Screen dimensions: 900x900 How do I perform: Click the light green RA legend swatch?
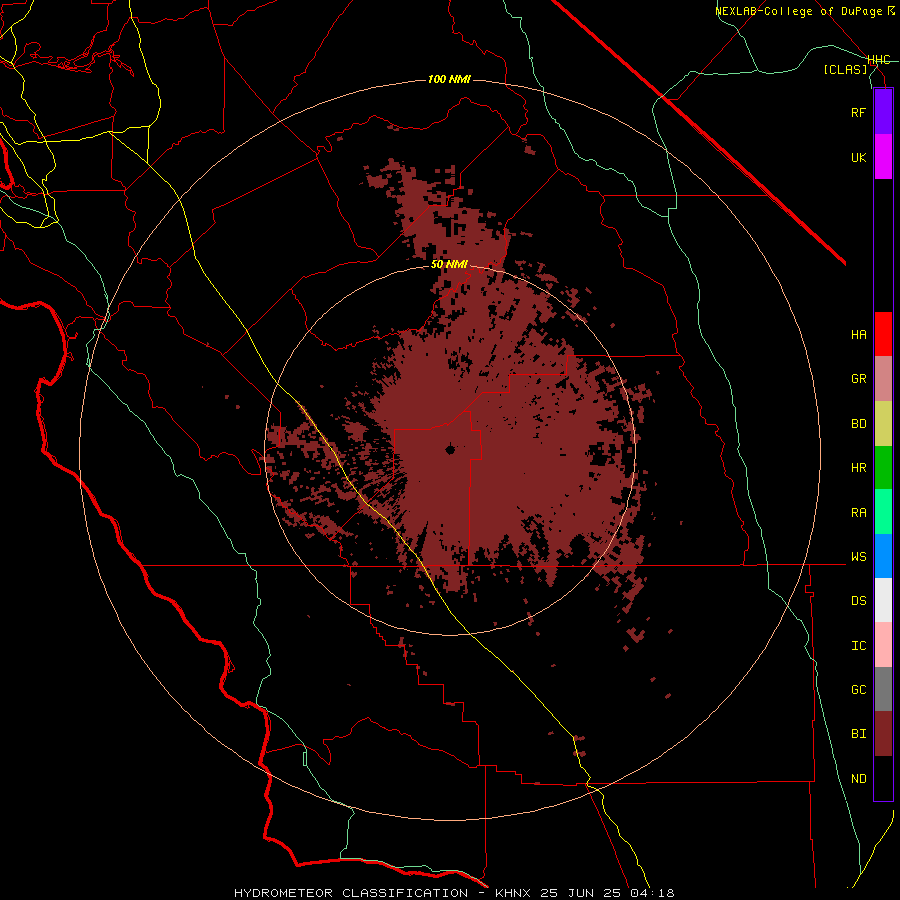[x=883, y=512]
